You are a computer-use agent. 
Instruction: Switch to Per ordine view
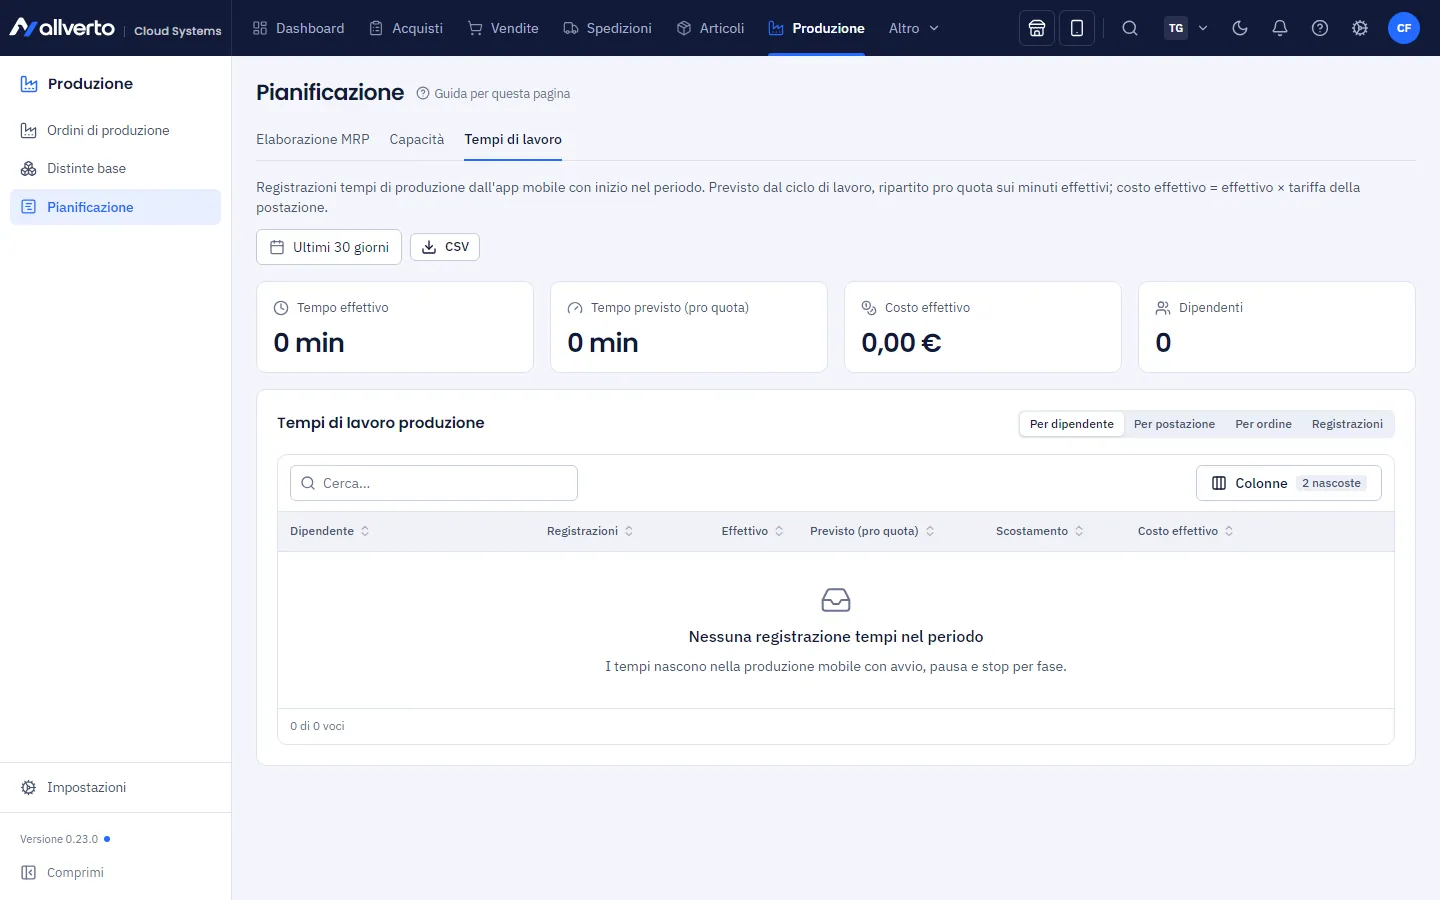click(x=1263, y=424)
